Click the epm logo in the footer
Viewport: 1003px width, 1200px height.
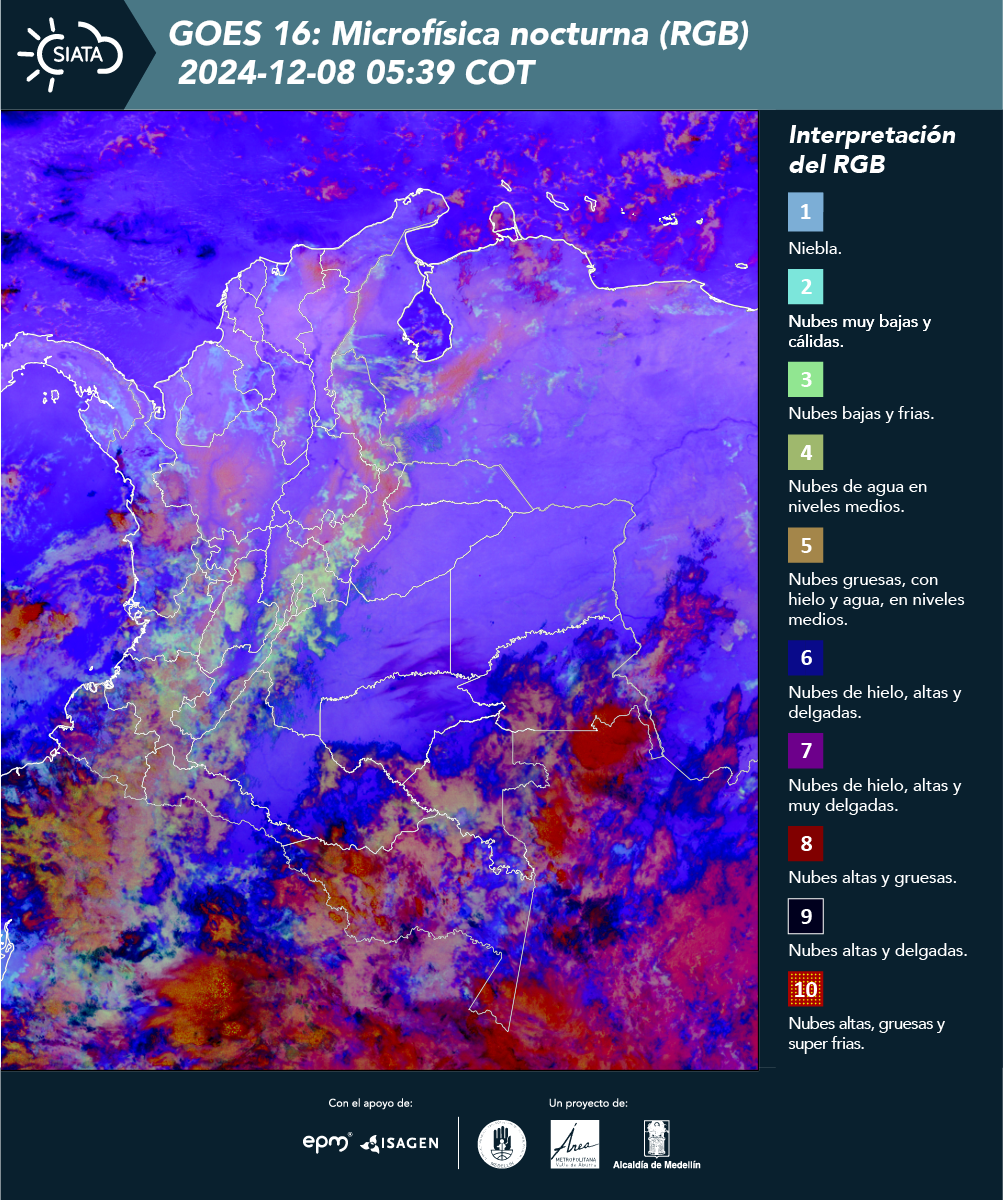click(328, 1142)
